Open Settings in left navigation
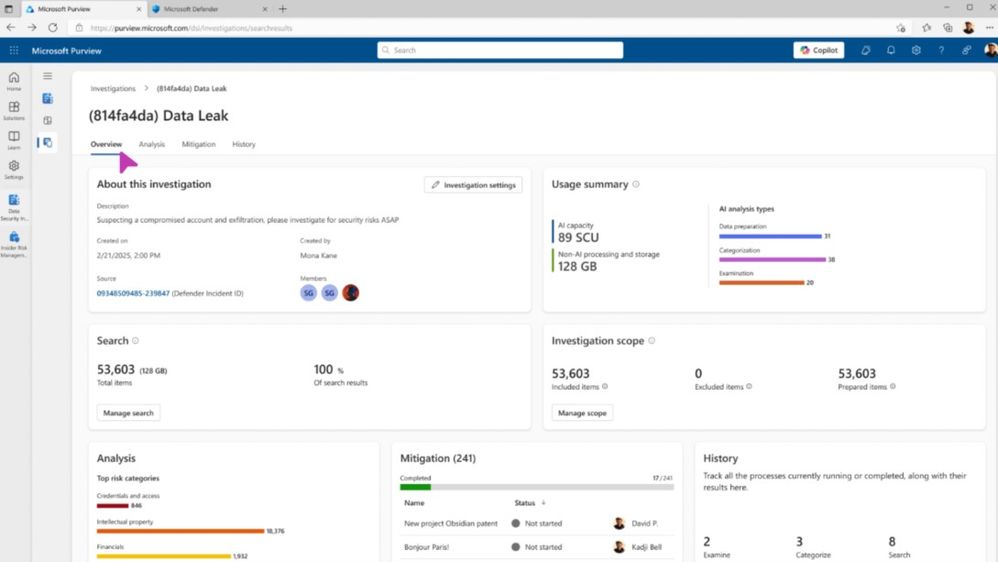Screen dimensions: 998x562 (x=14, y=169)
